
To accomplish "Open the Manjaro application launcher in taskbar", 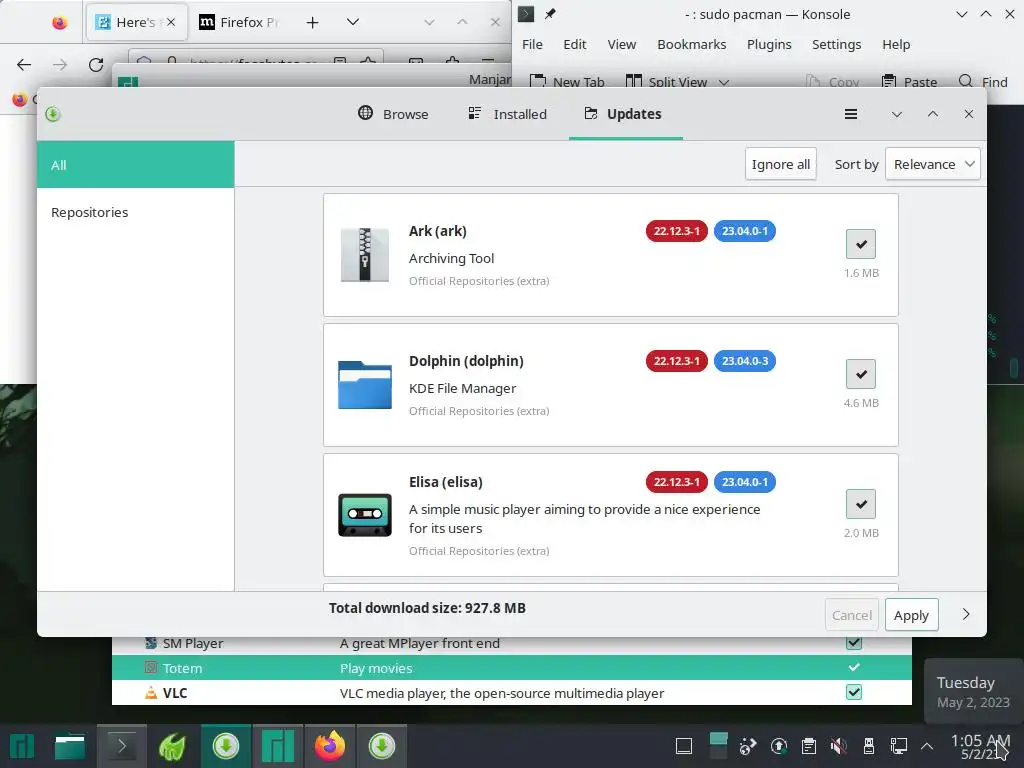I will 22,746.
